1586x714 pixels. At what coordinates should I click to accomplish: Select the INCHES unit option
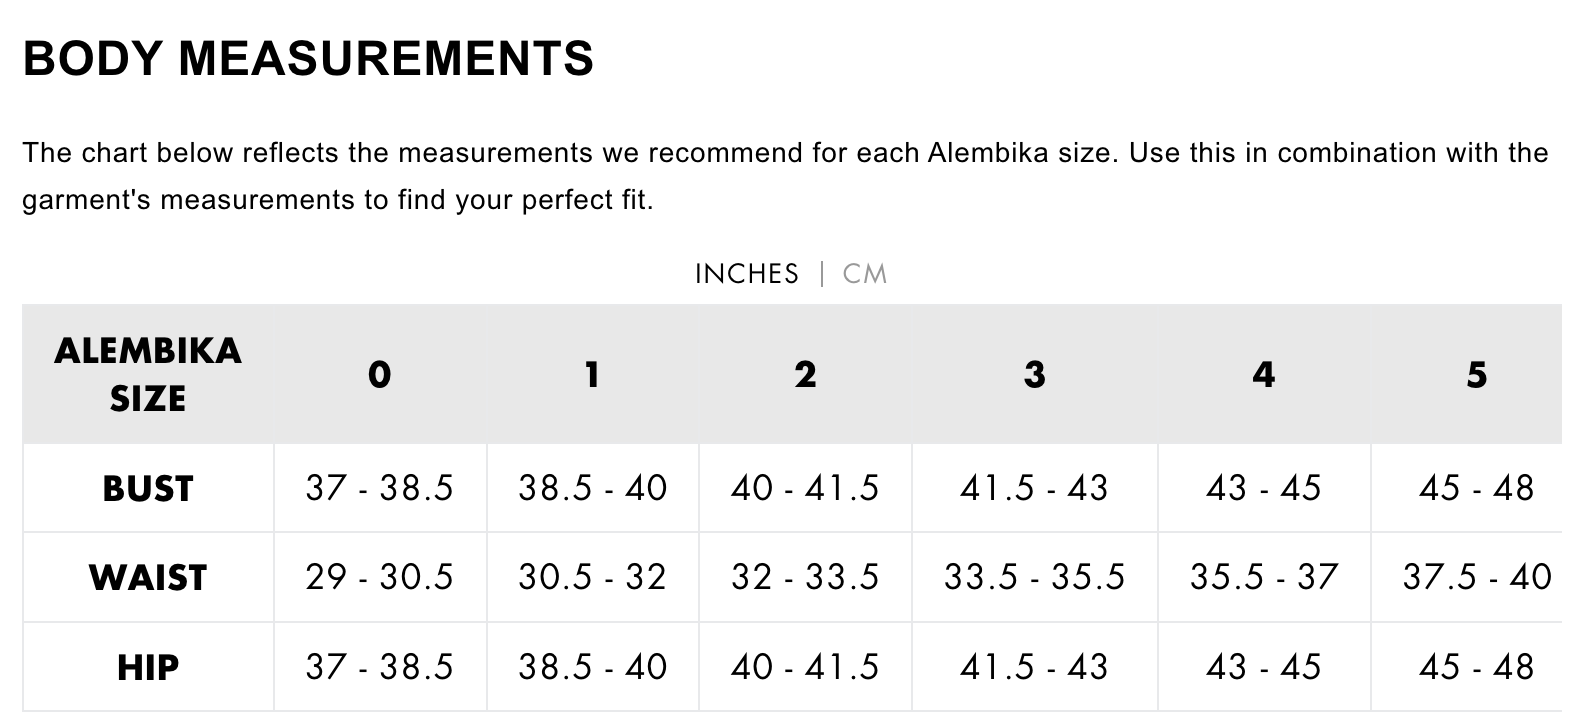pyautogui.click(x=747, y=274)
